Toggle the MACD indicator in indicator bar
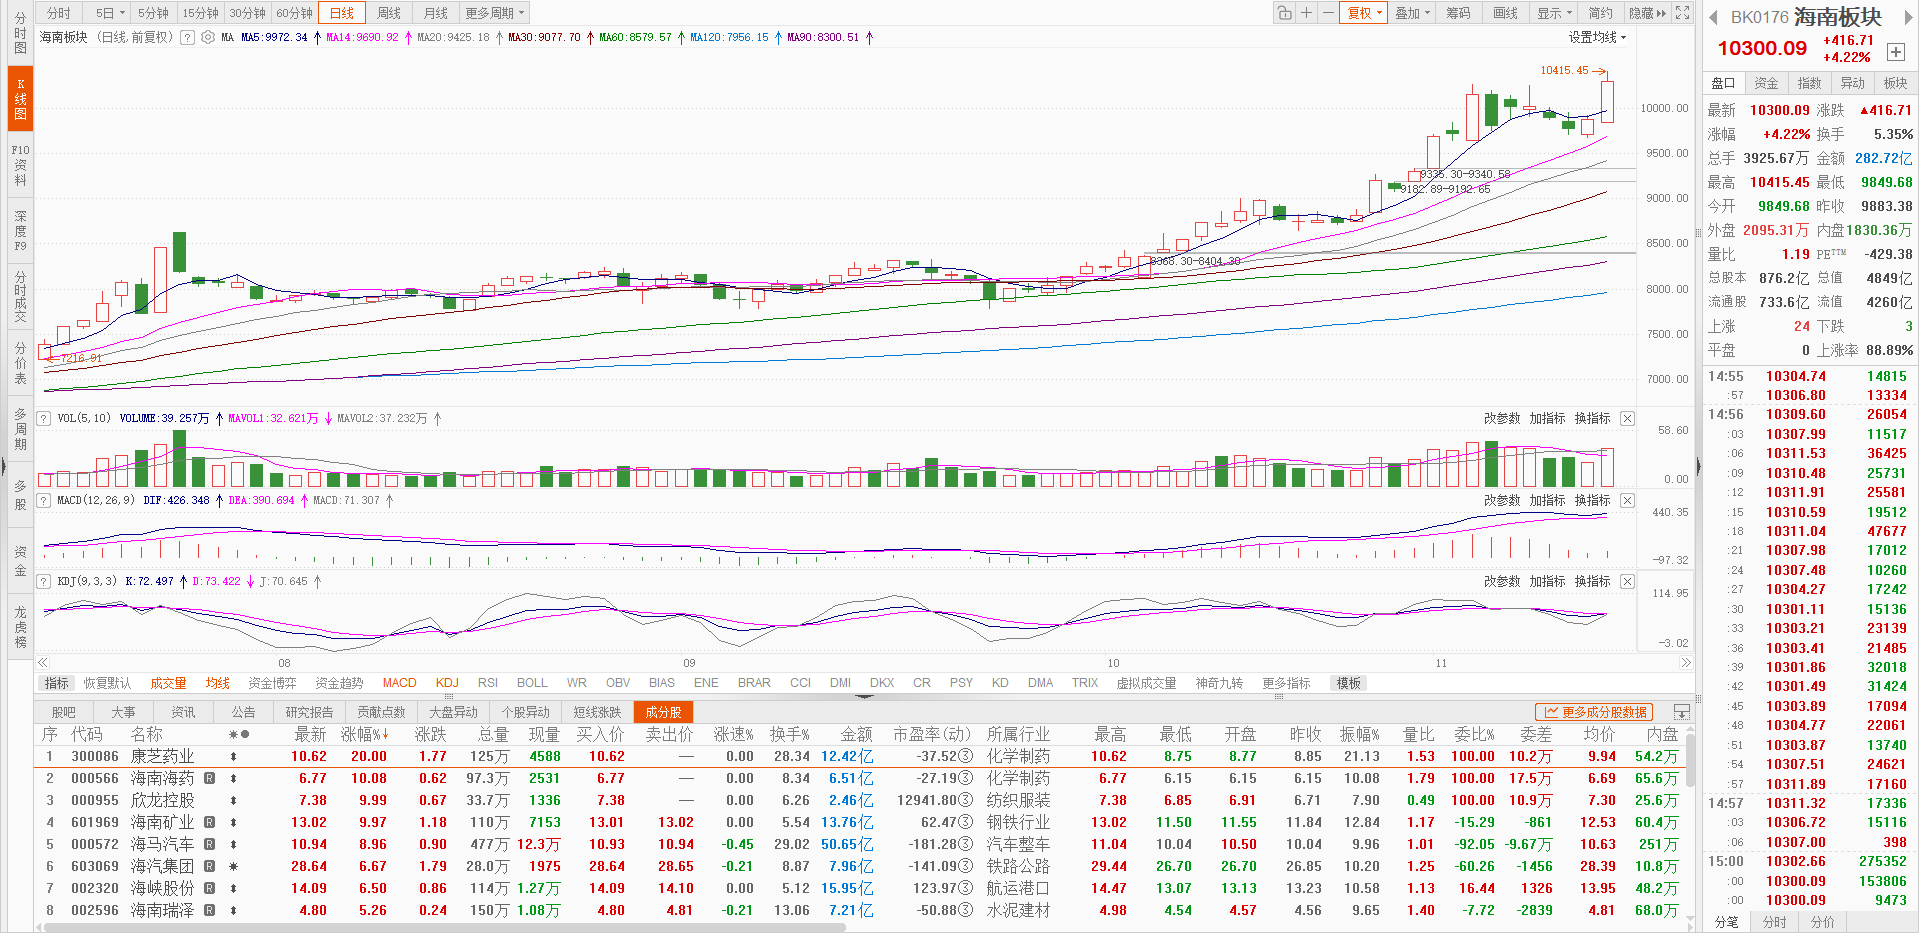Image resolution: width=1919 pixels, height=933 pixels. pyautogui.click(x=399, y=683)
